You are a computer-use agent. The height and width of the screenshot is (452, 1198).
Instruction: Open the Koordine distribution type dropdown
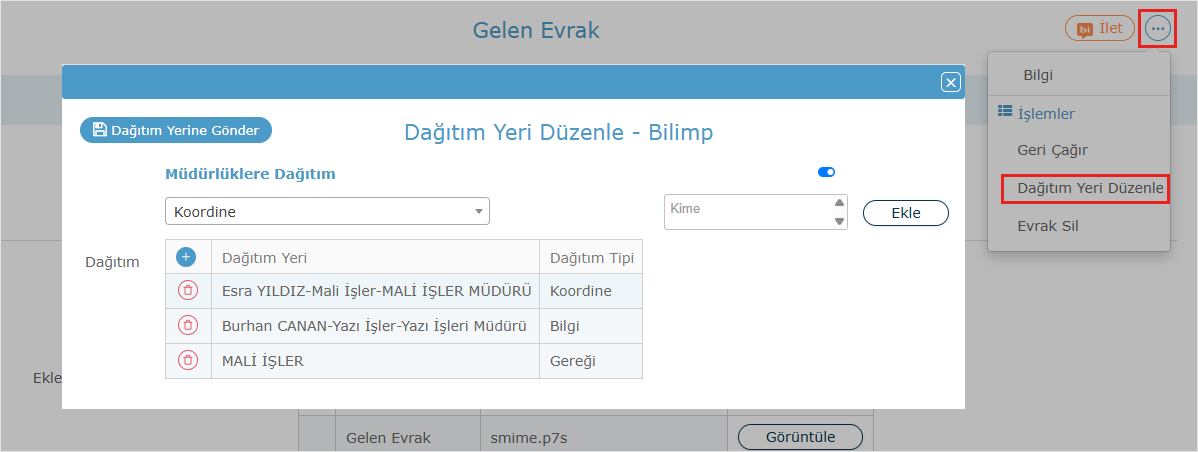(x=327, y=211)
